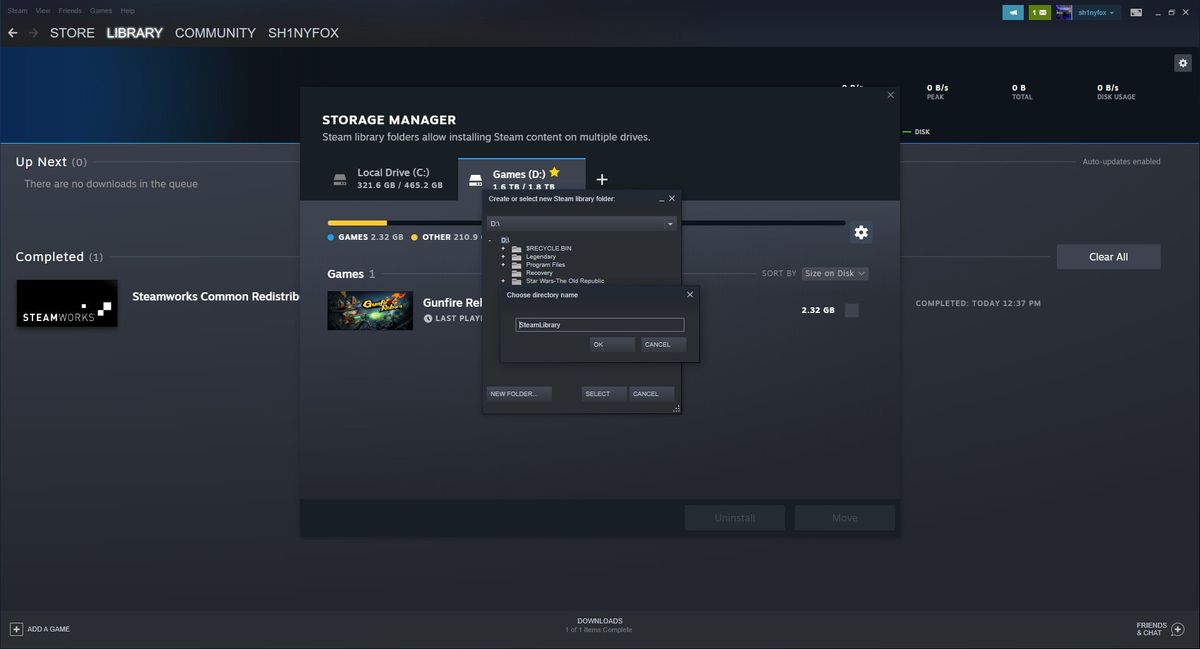Navigate back using the arrow
This screenshot has height=649, width=1200.
click(12, 32)
